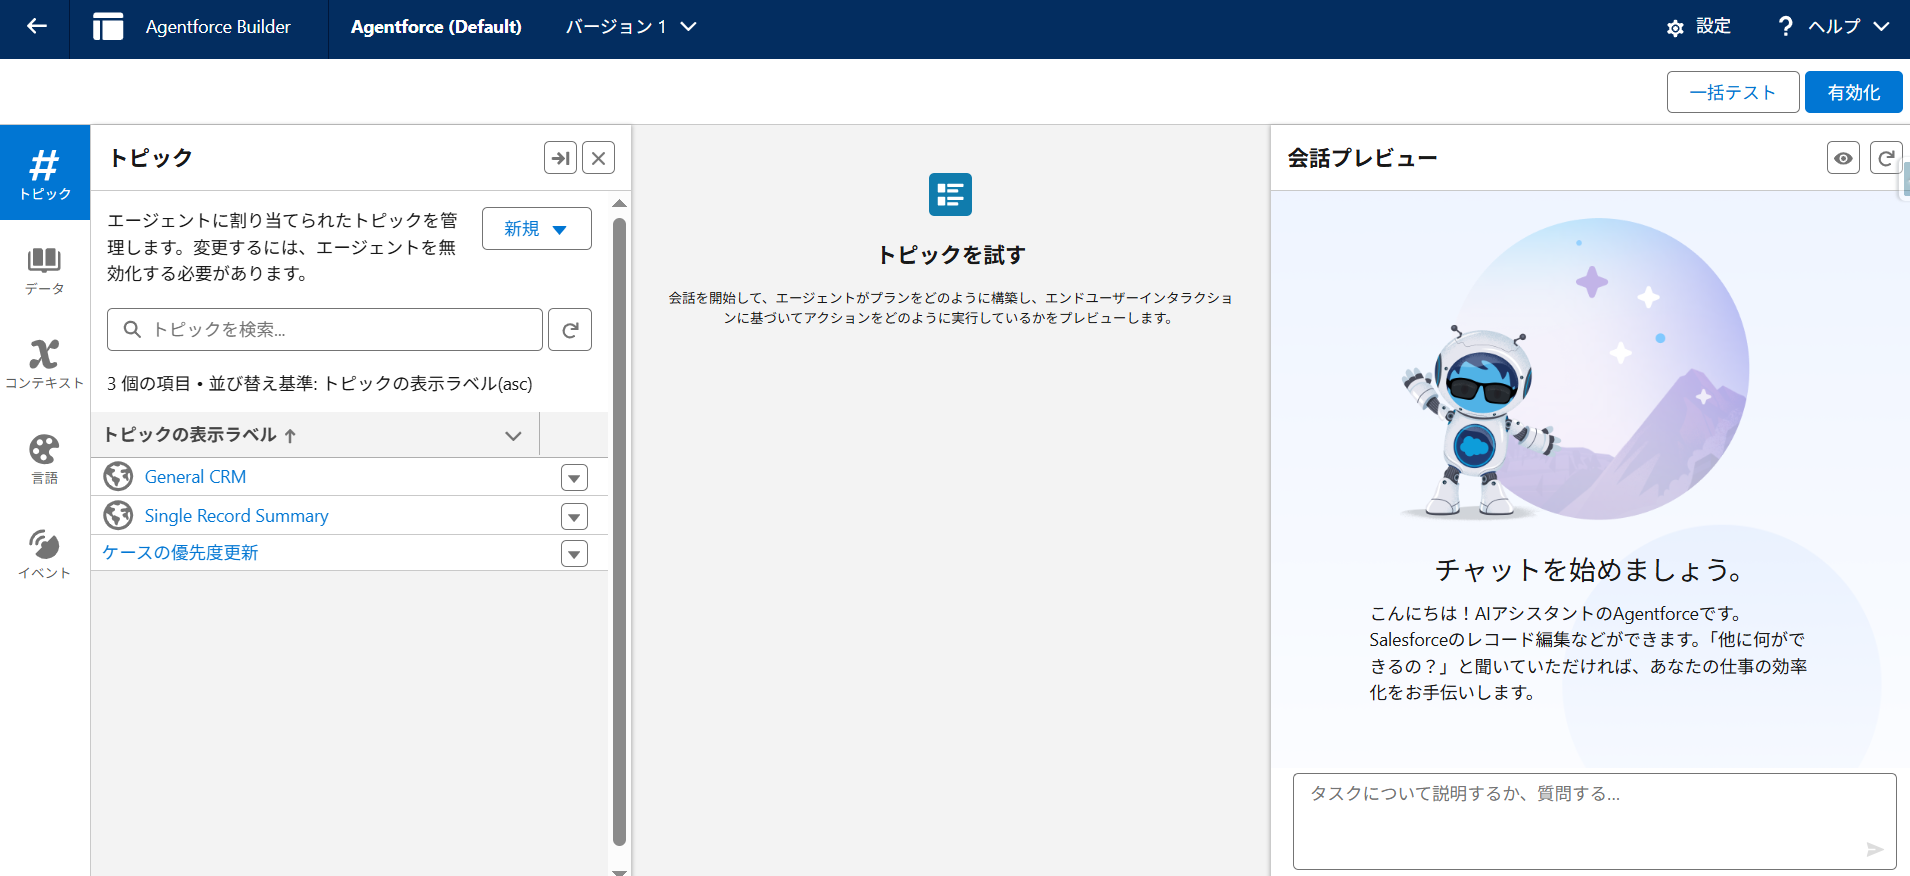Send the message with arrow icon

[x=1875, y=850]
